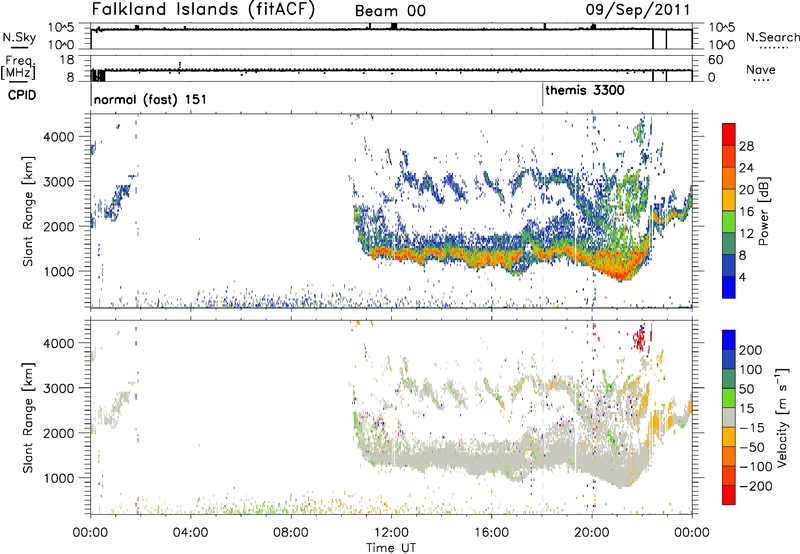Select the 'N.Search' legend label
This screenshot has width=800, height=554.
773,37
